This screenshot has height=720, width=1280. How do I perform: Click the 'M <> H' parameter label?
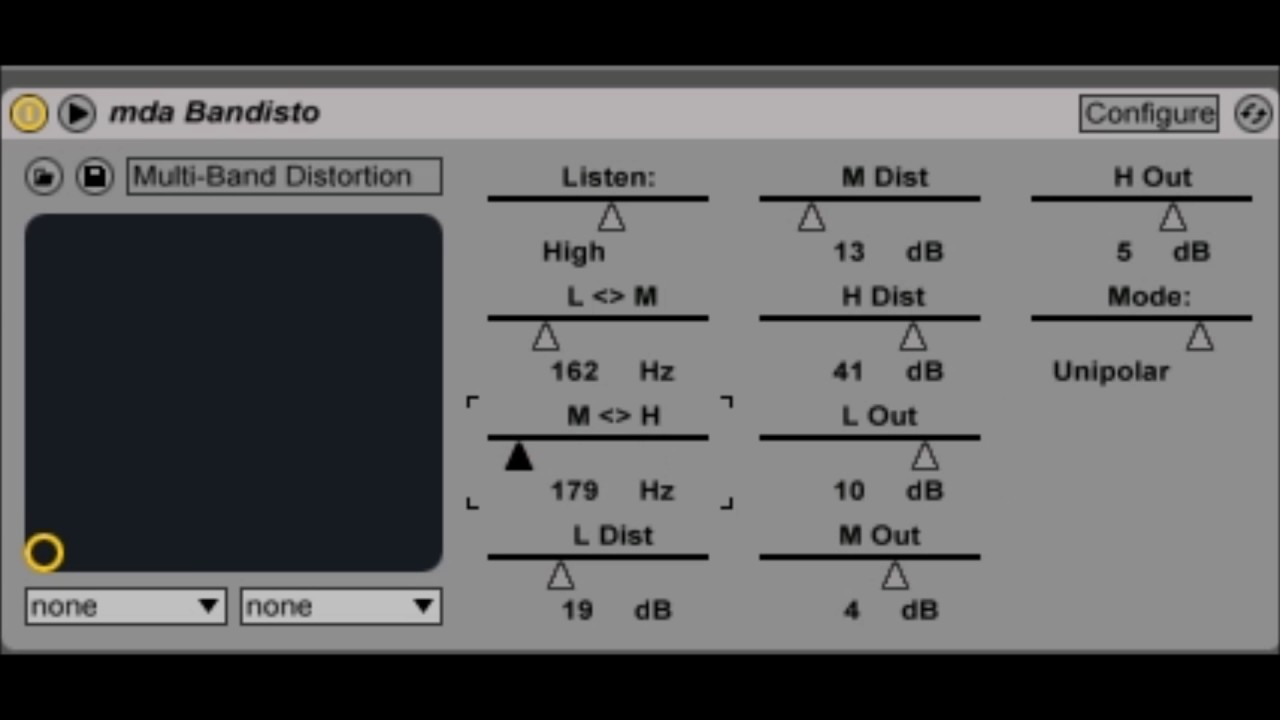tap(614, 416)
